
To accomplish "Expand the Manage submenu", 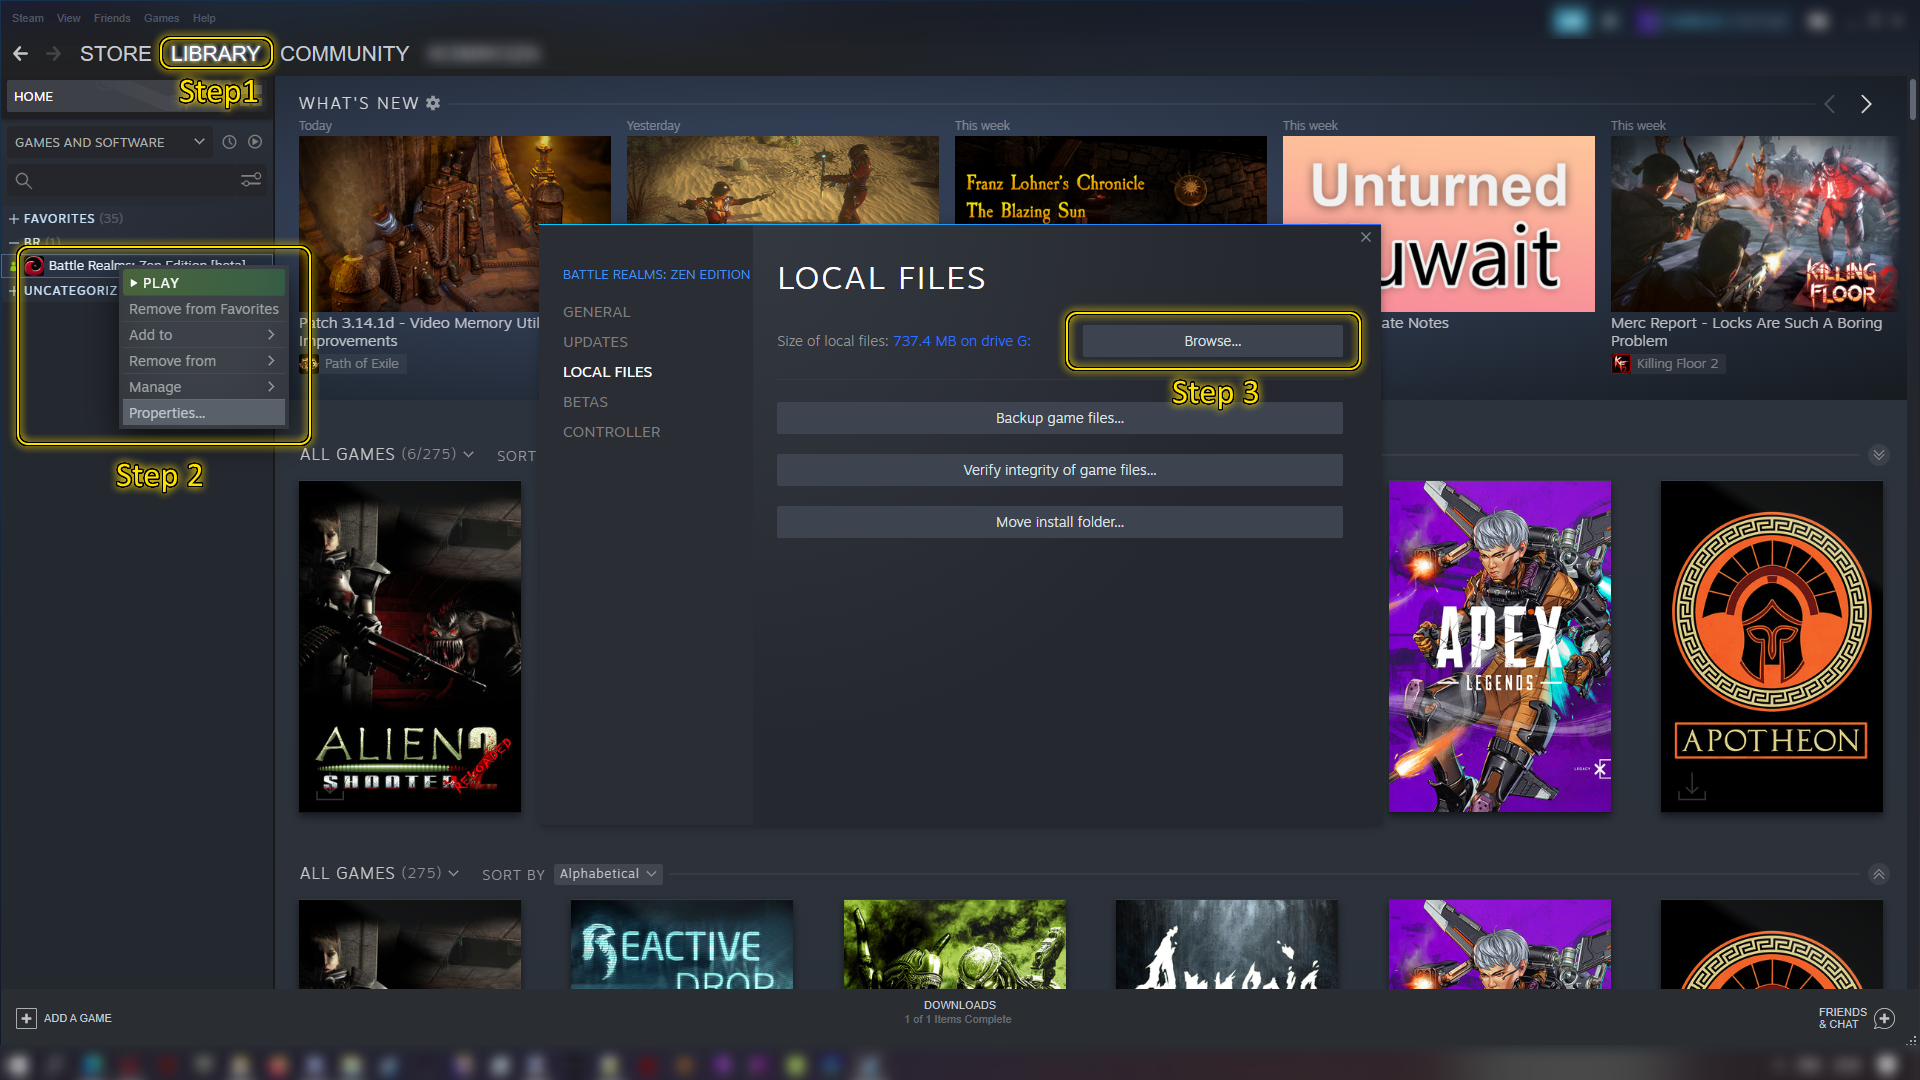I will (x=203, y=387).
